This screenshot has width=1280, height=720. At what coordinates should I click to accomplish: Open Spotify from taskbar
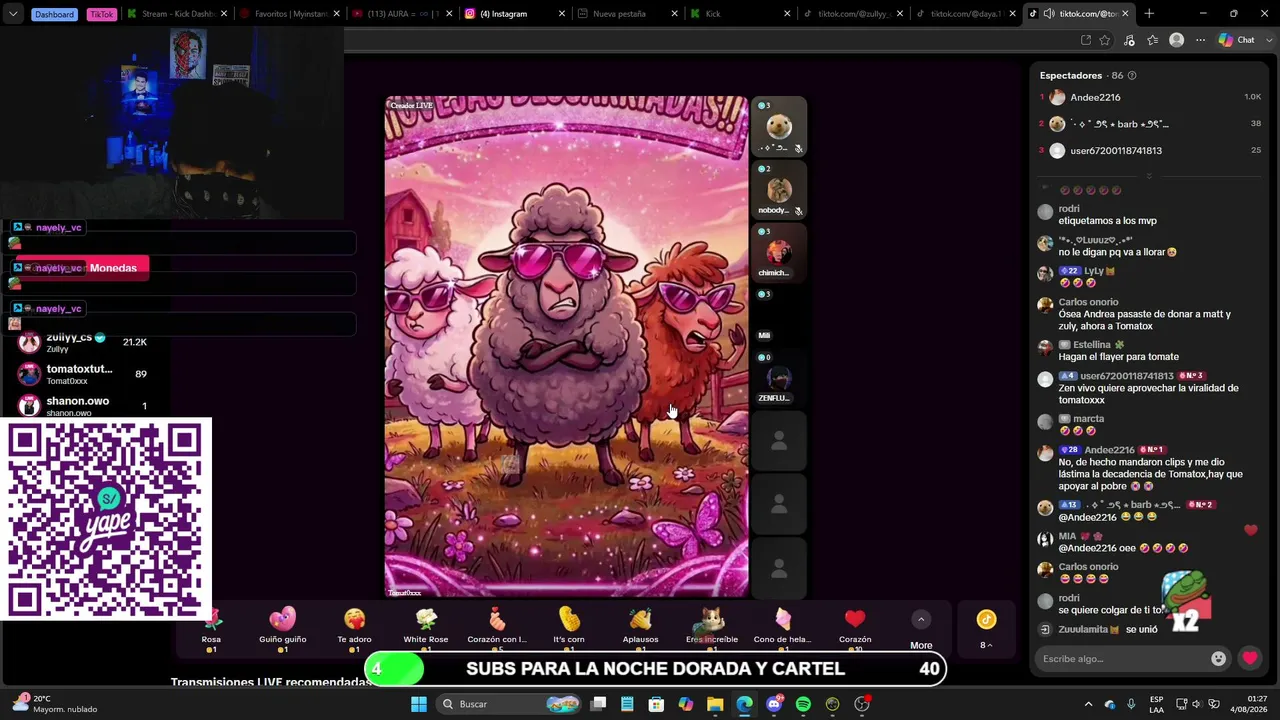803,704
